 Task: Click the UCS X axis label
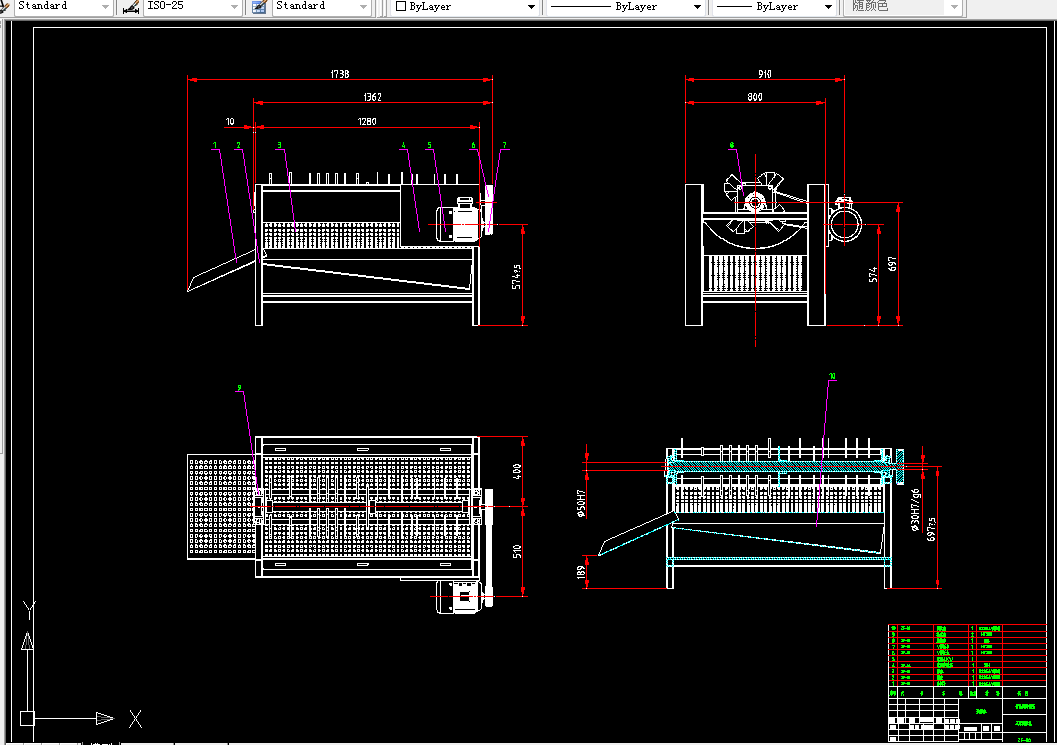135,719
